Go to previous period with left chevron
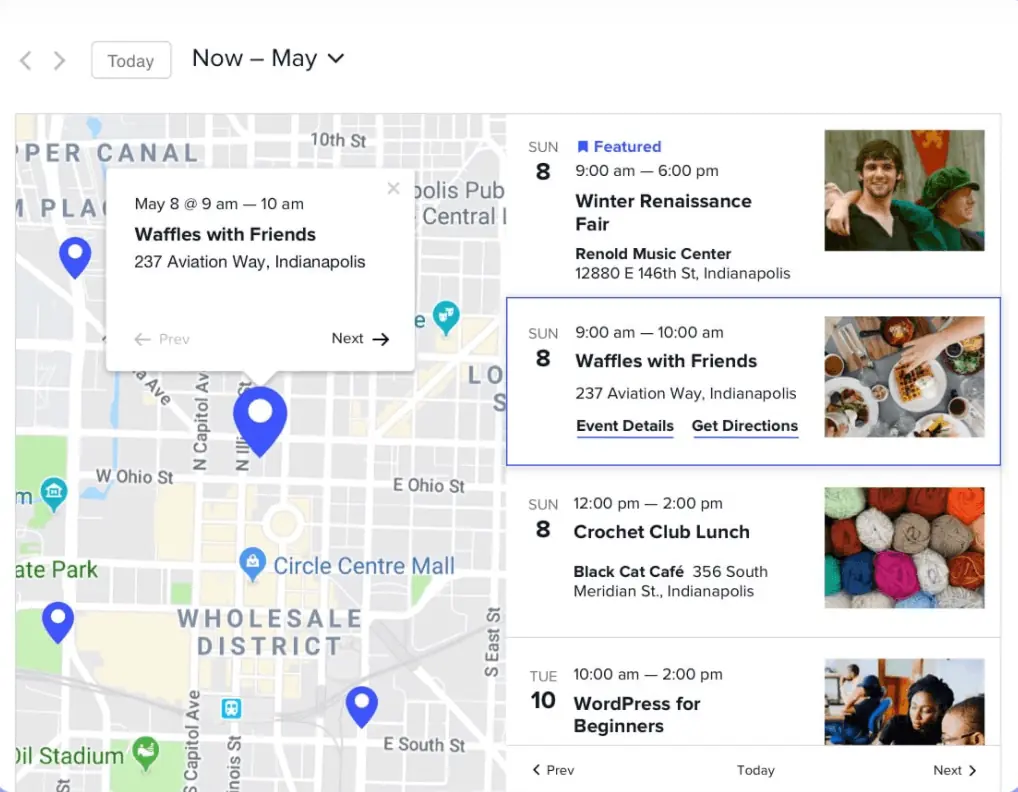This screenshot has width=1018, height=792. [x=26, y=60]
